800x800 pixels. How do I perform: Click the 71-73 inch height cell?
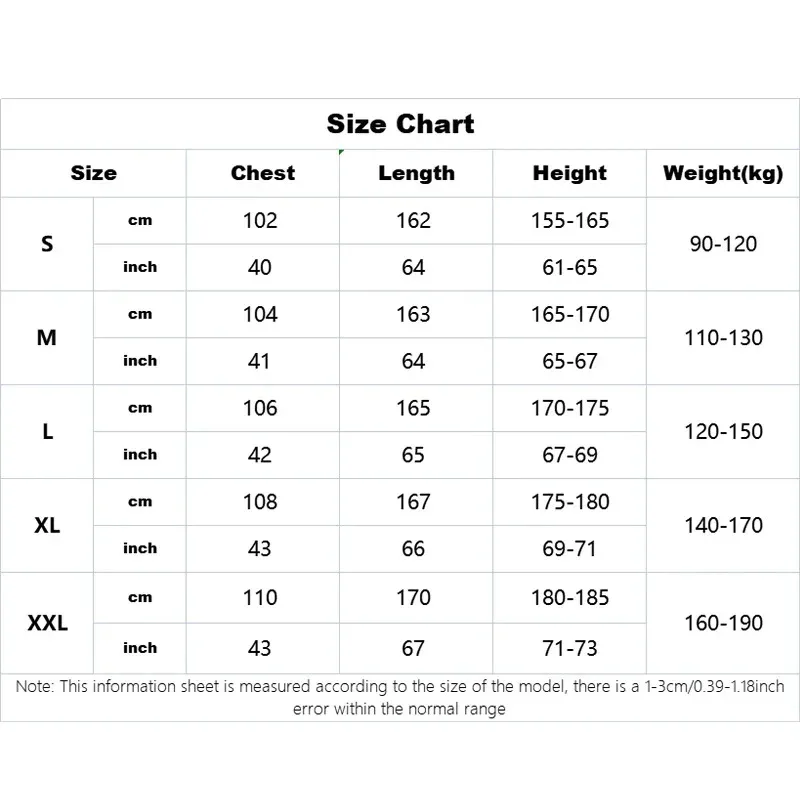[570, 648]
